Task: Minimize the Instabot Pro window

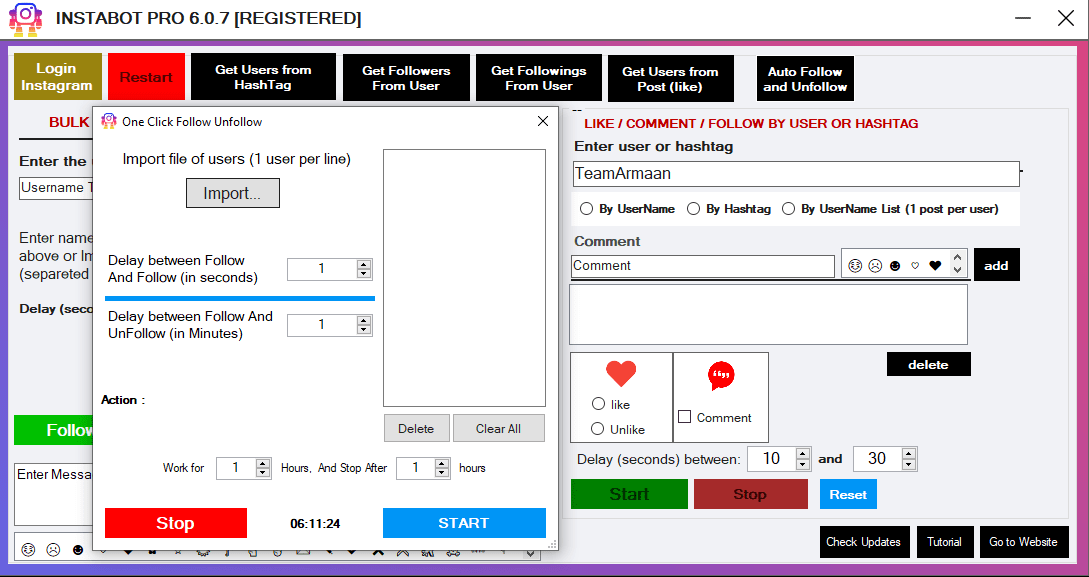Action: point(1021,19)
